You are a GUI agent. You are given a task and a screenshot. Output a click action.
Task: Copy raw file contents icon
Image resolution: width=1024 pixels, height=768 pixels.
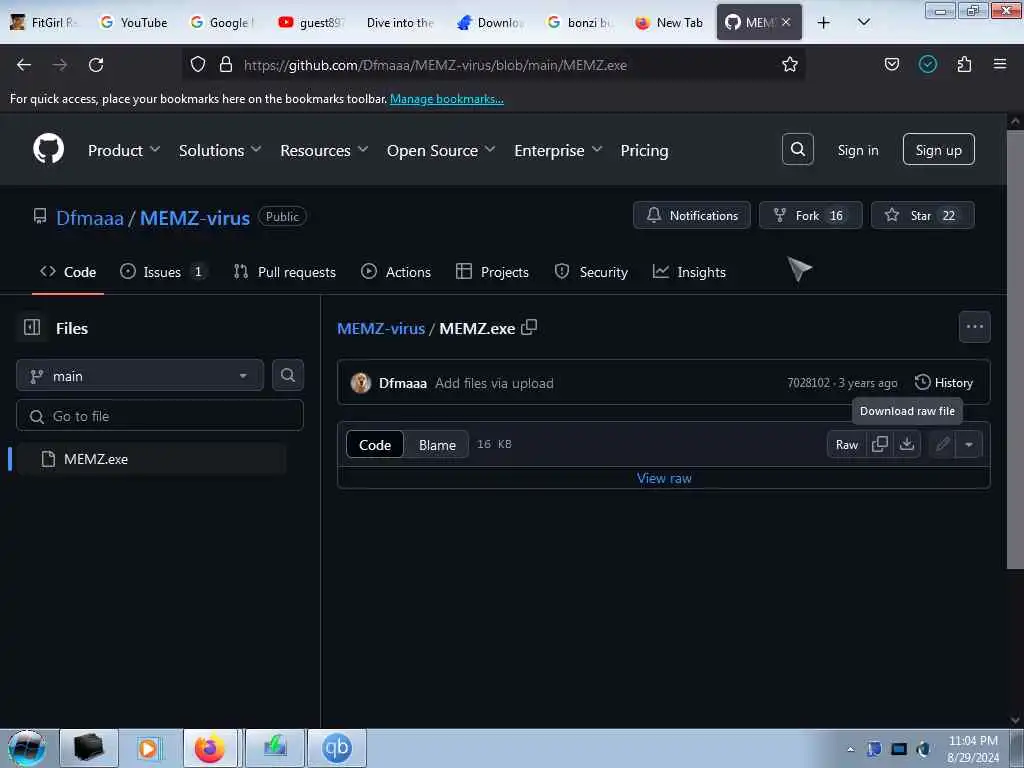tap(880, 444)
